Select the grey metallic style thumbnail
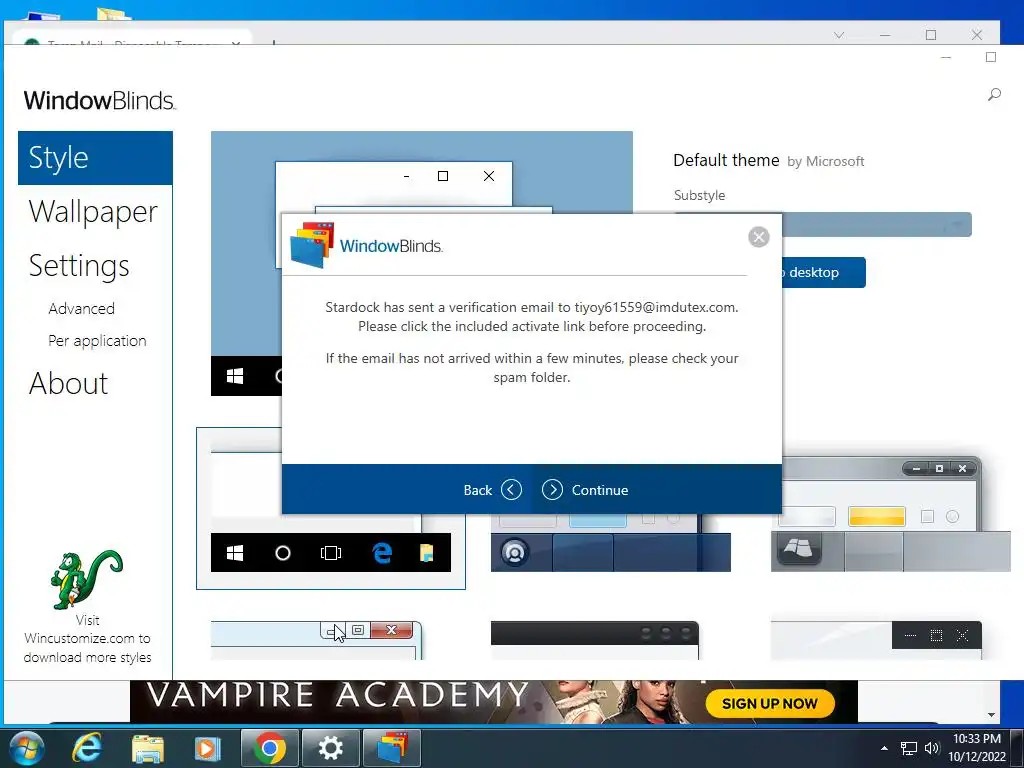This screenshot has height=768, width=1024. [891, 515]
